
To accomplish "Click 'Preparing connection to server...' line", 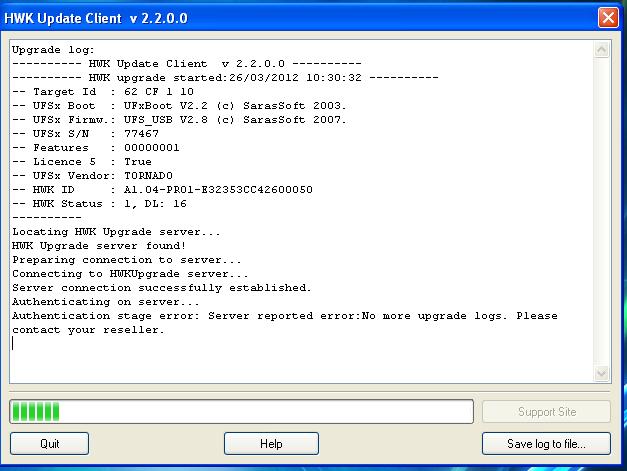I will click(x=127, y=260).
